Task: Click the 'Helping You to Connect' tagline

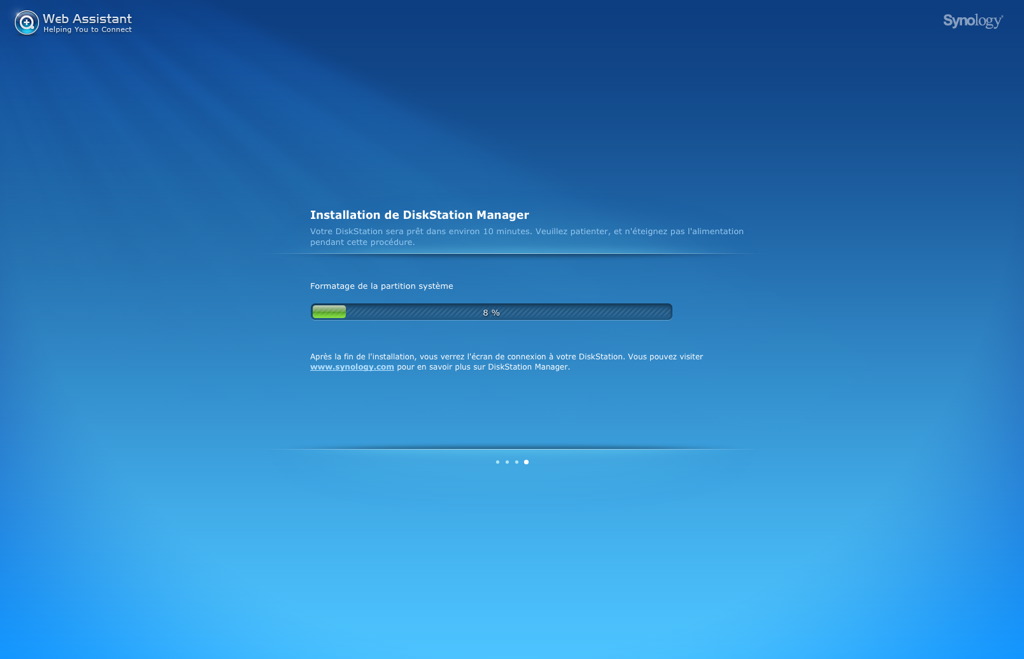Action: [x=88, y=29]
